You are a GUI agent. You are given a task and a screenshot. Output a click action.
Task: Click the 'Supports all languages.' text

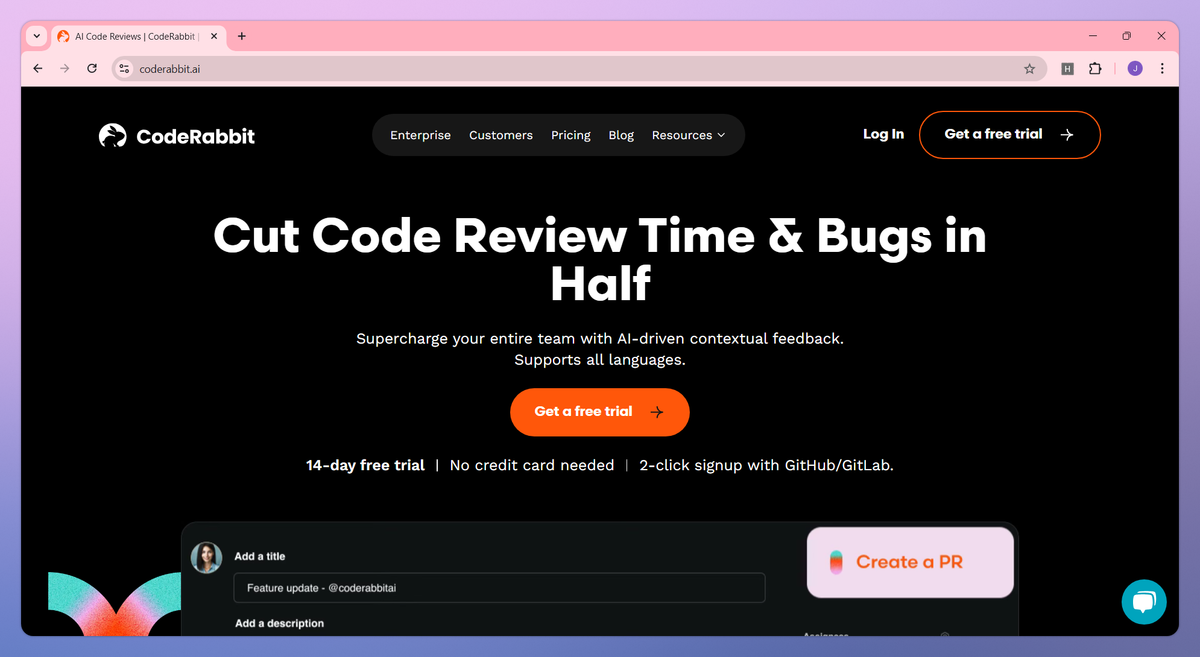coord(600,360)
